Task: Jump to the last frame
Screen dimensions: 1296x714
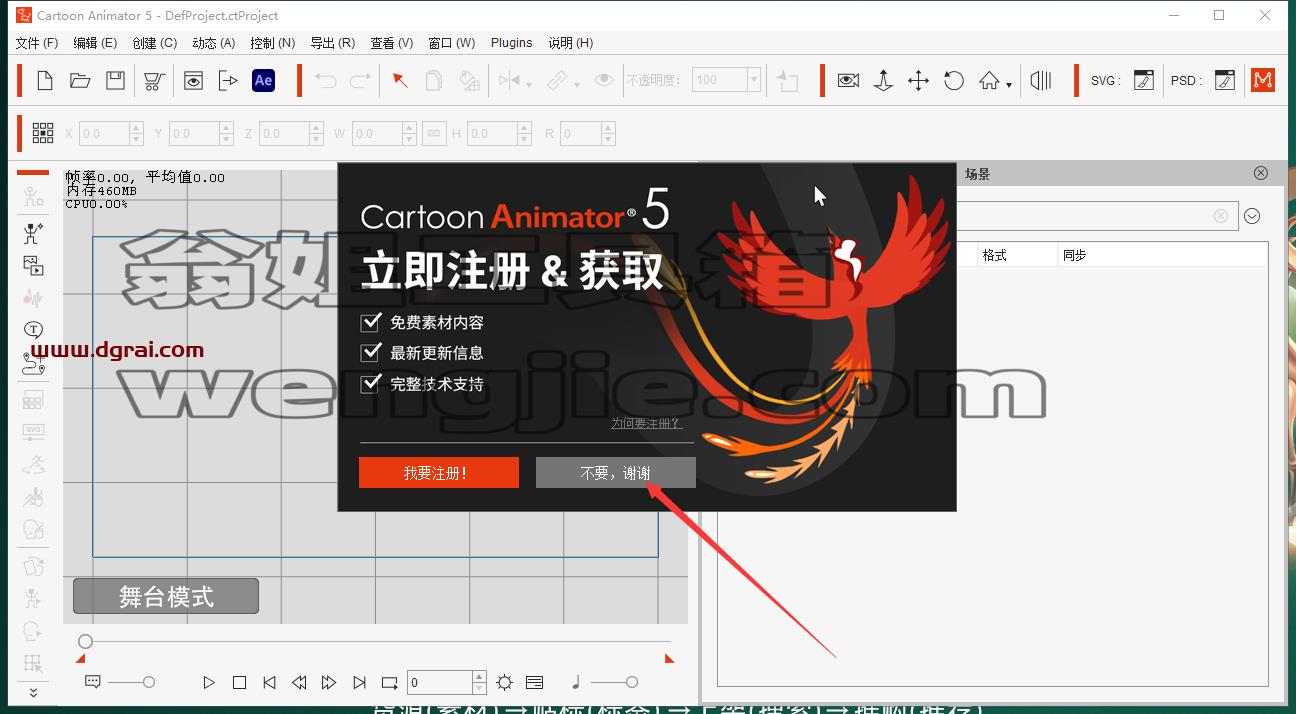Action: point(359,683)
